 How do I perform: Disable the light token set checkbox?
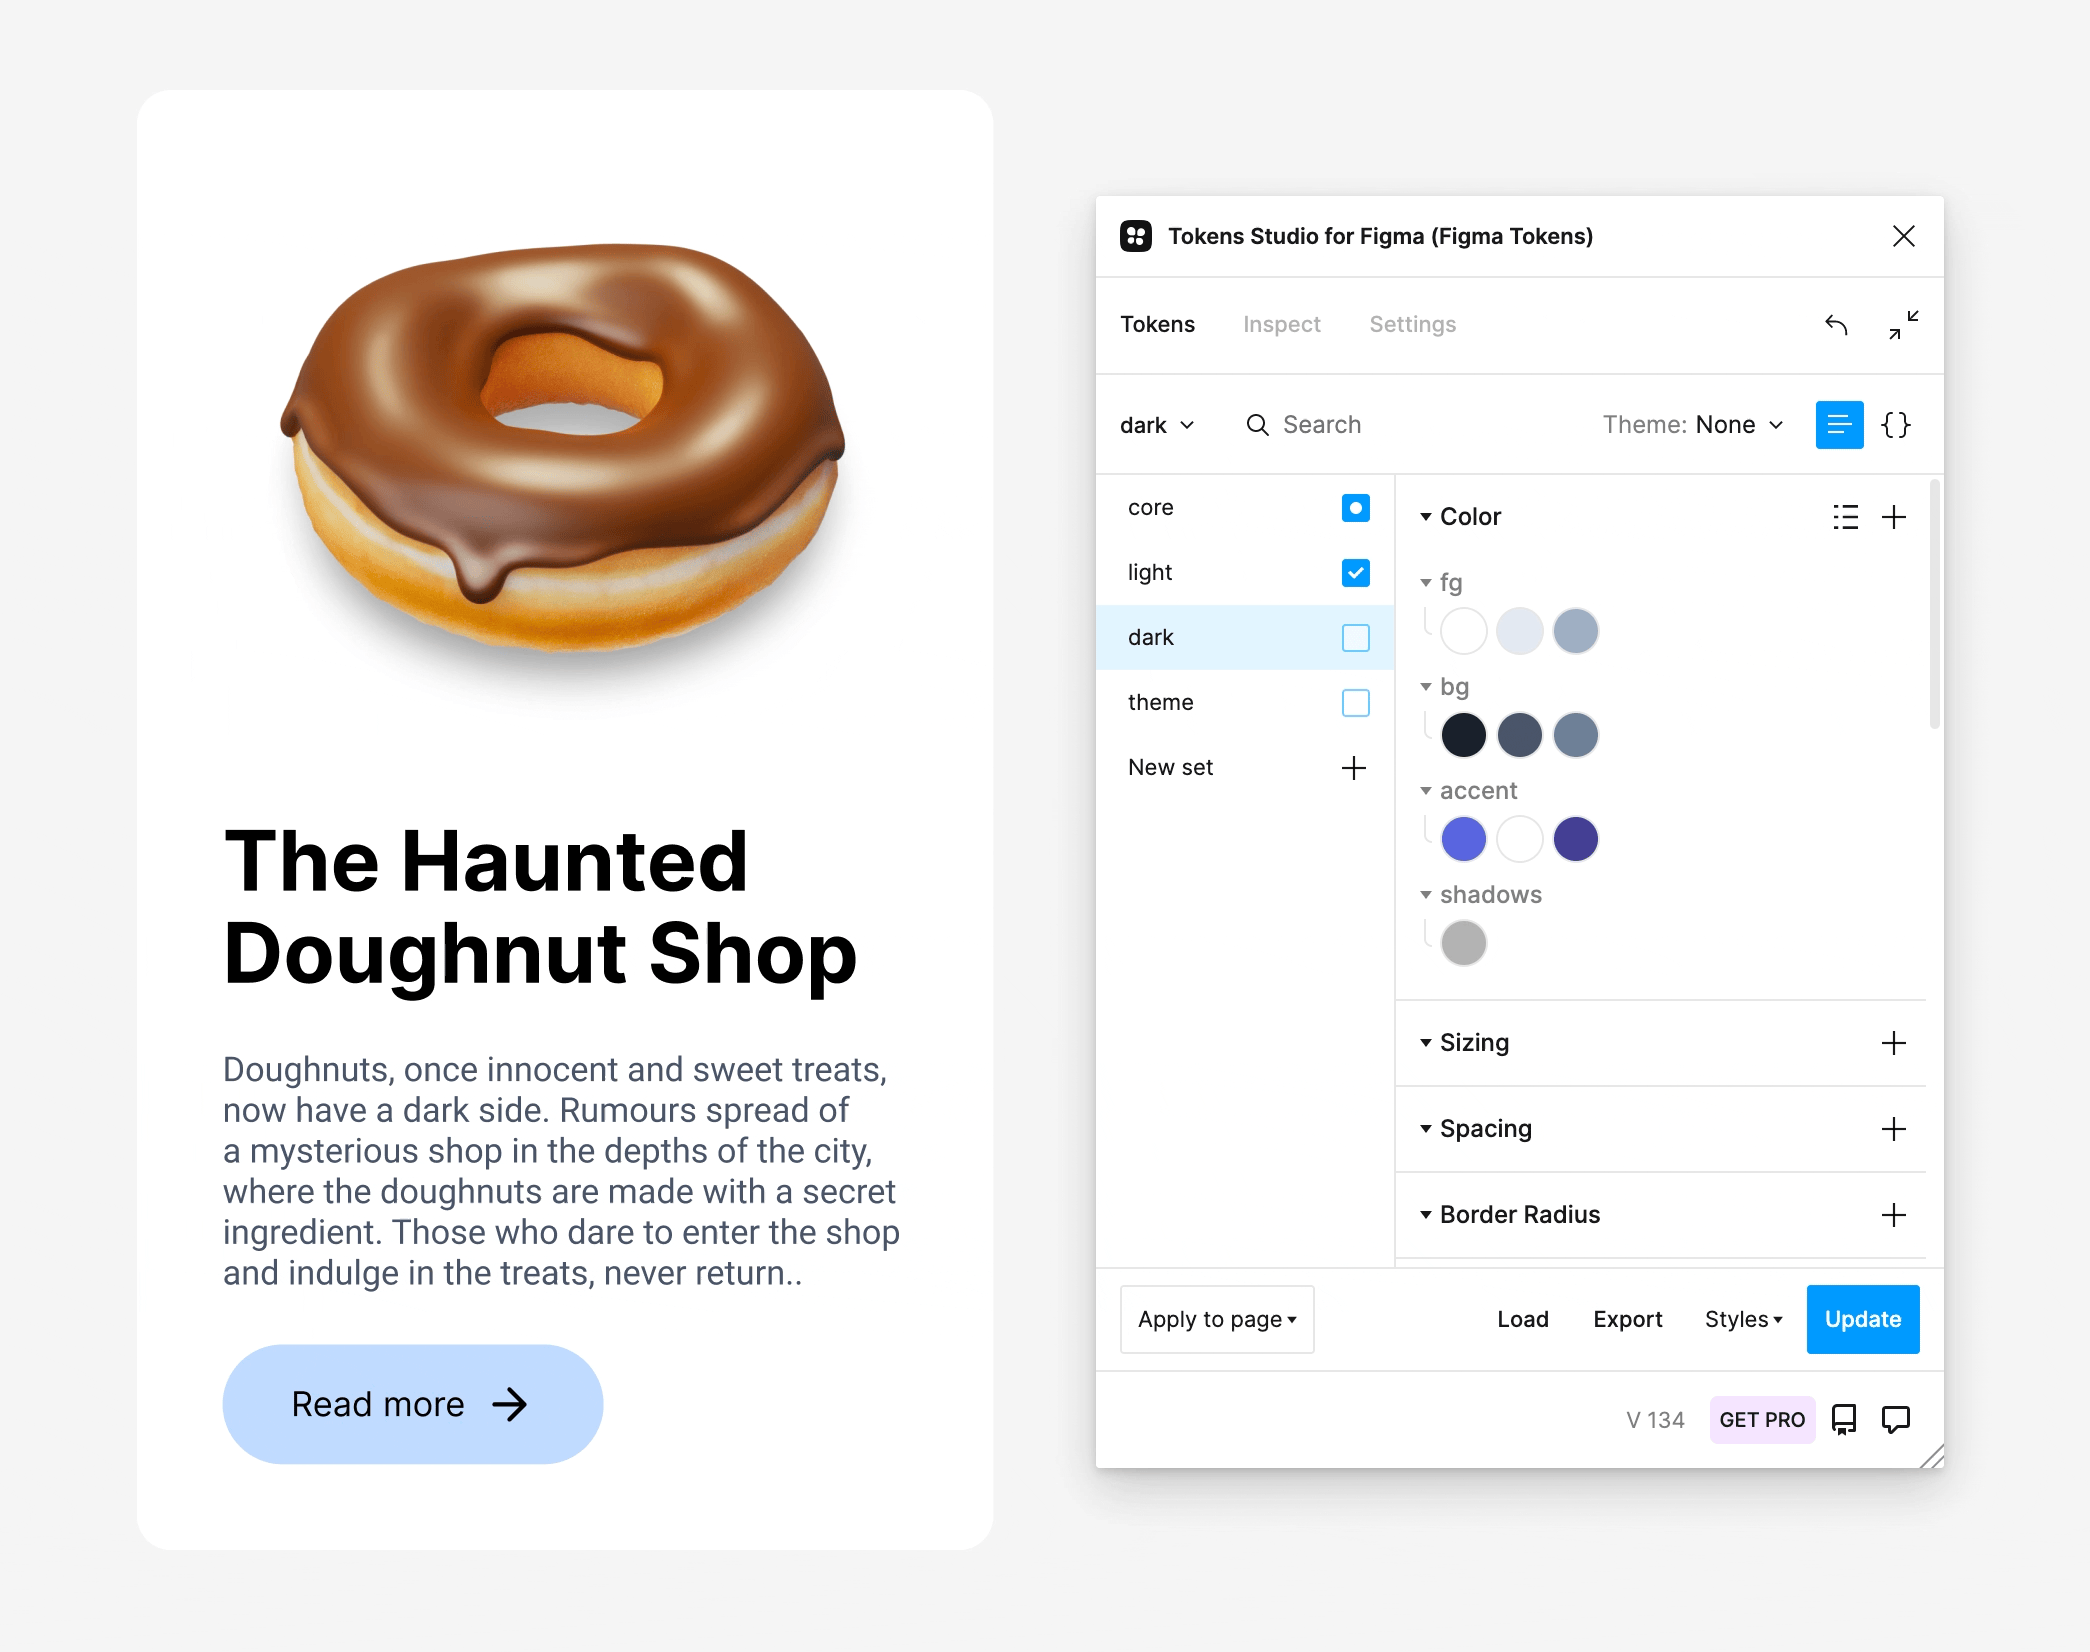pos(1355,572)
